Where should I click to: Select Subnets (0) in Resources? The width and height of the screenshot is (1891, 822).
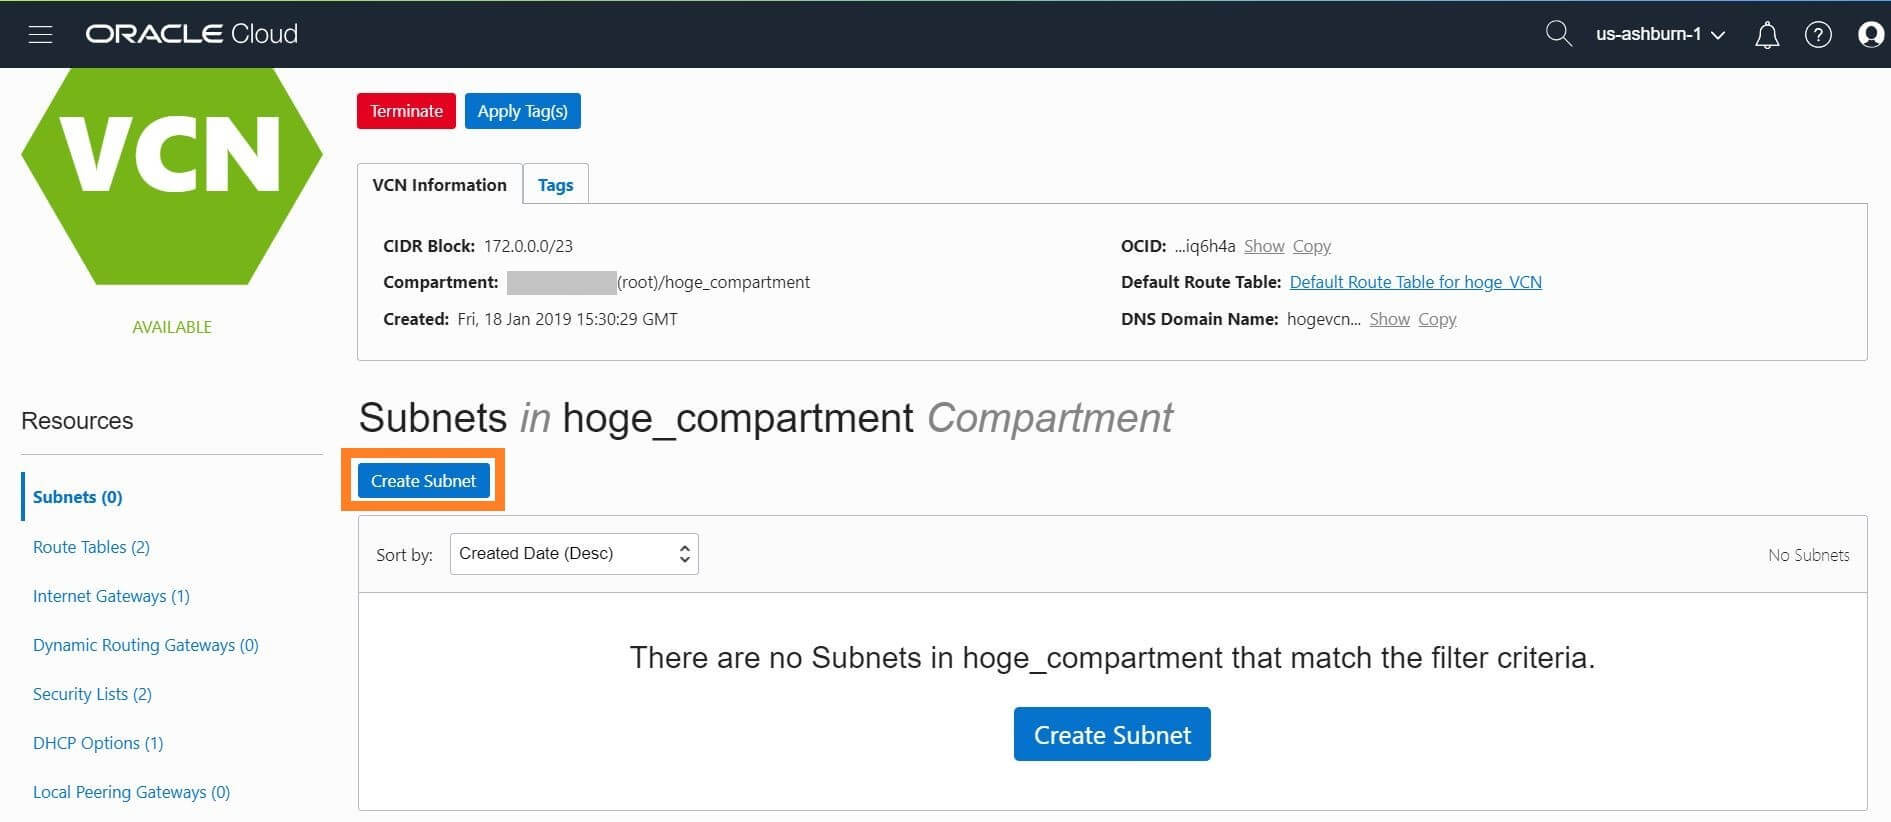coord(77,497)
